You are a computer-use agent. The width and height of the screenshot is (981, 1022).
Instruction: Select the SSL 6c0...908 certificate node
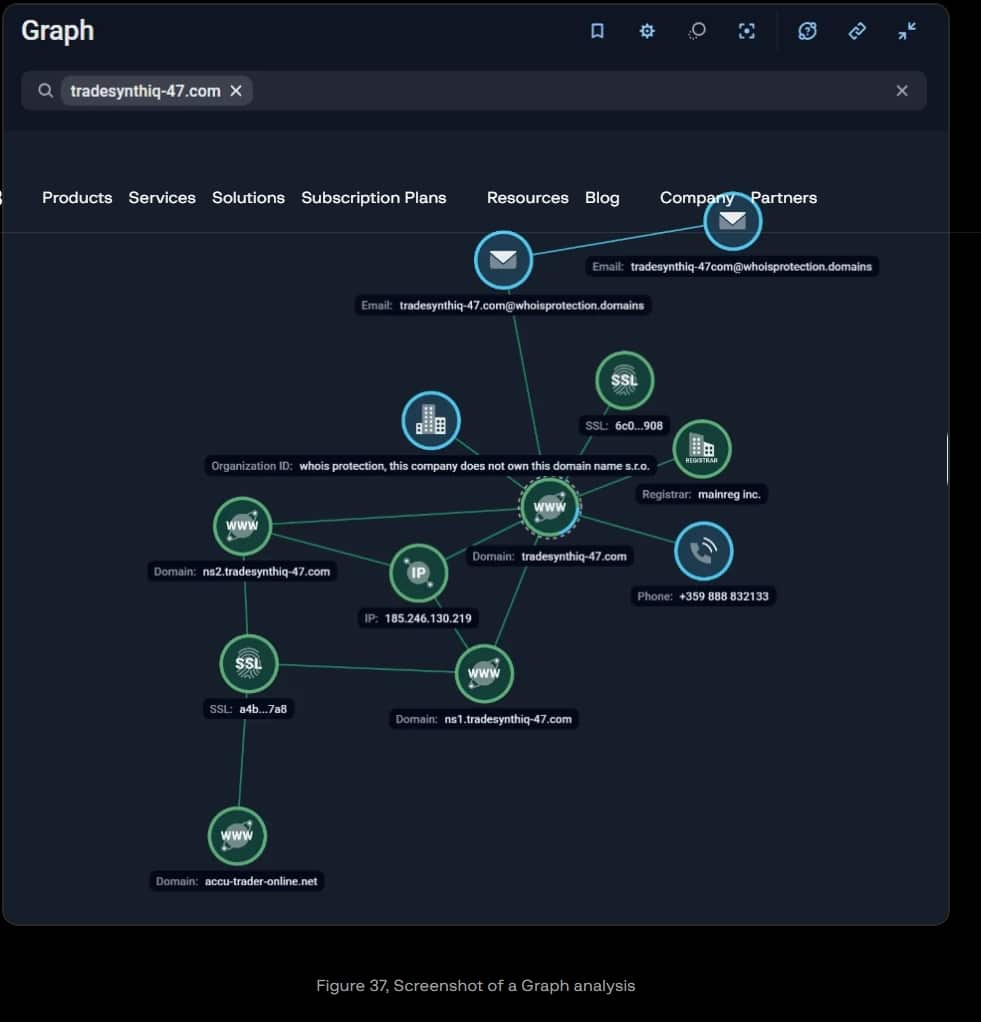click(624, 380)
